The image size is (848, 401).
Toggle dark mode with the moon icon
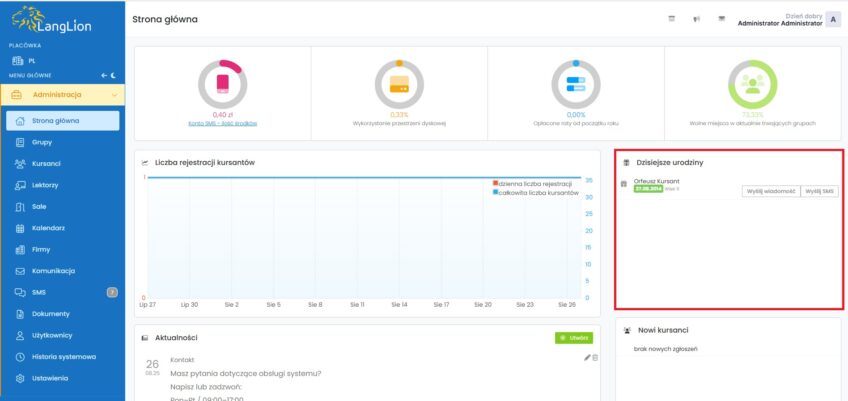(x=114, y=76)
